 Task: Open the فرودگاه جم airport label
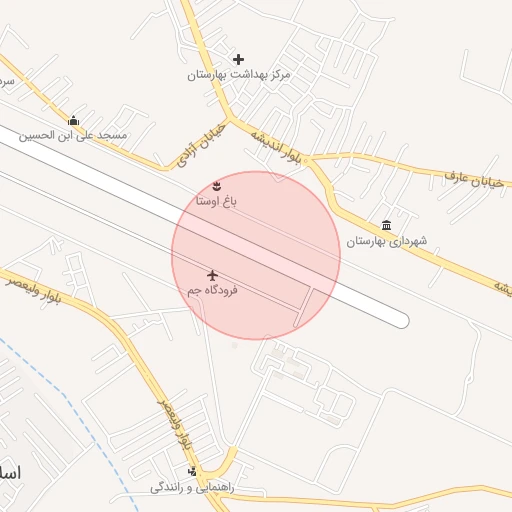point(212,291)
